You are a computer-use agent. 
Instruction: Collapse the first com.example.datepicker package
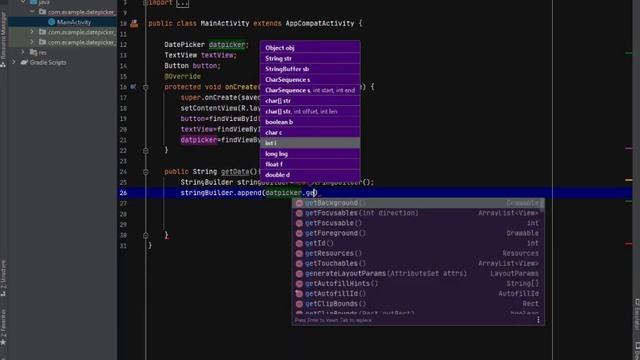32,12
